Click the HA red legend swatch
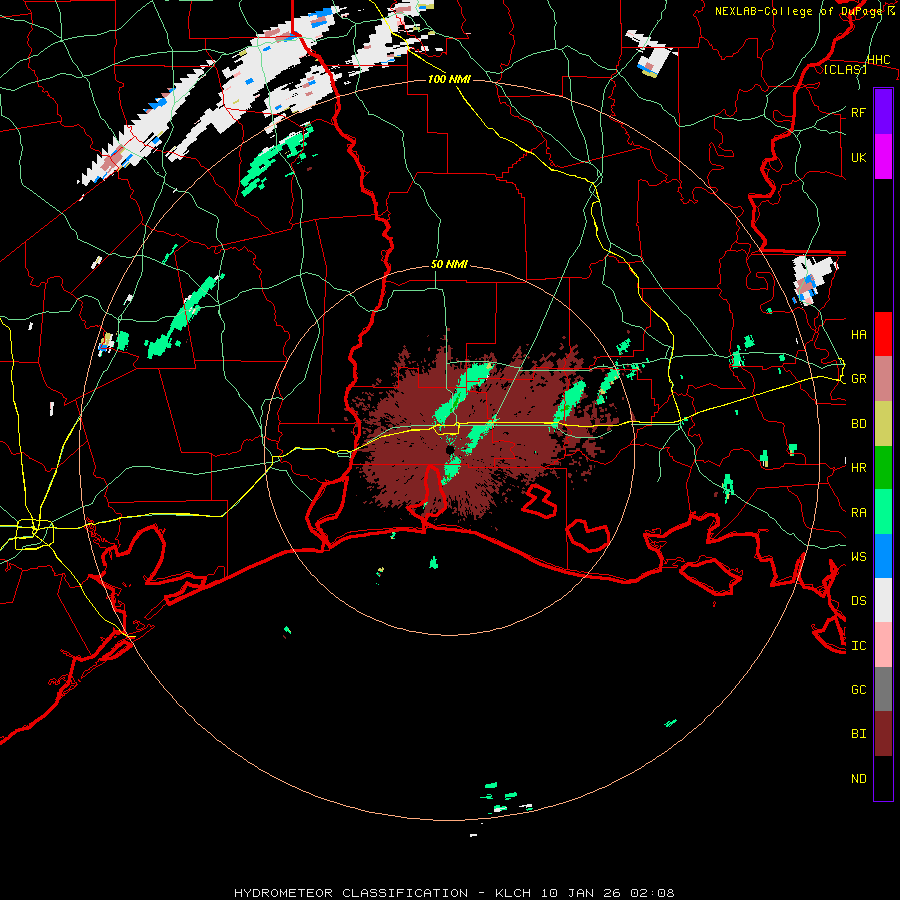This screenshot has width=900, height=900. click(x=883, y=334)
